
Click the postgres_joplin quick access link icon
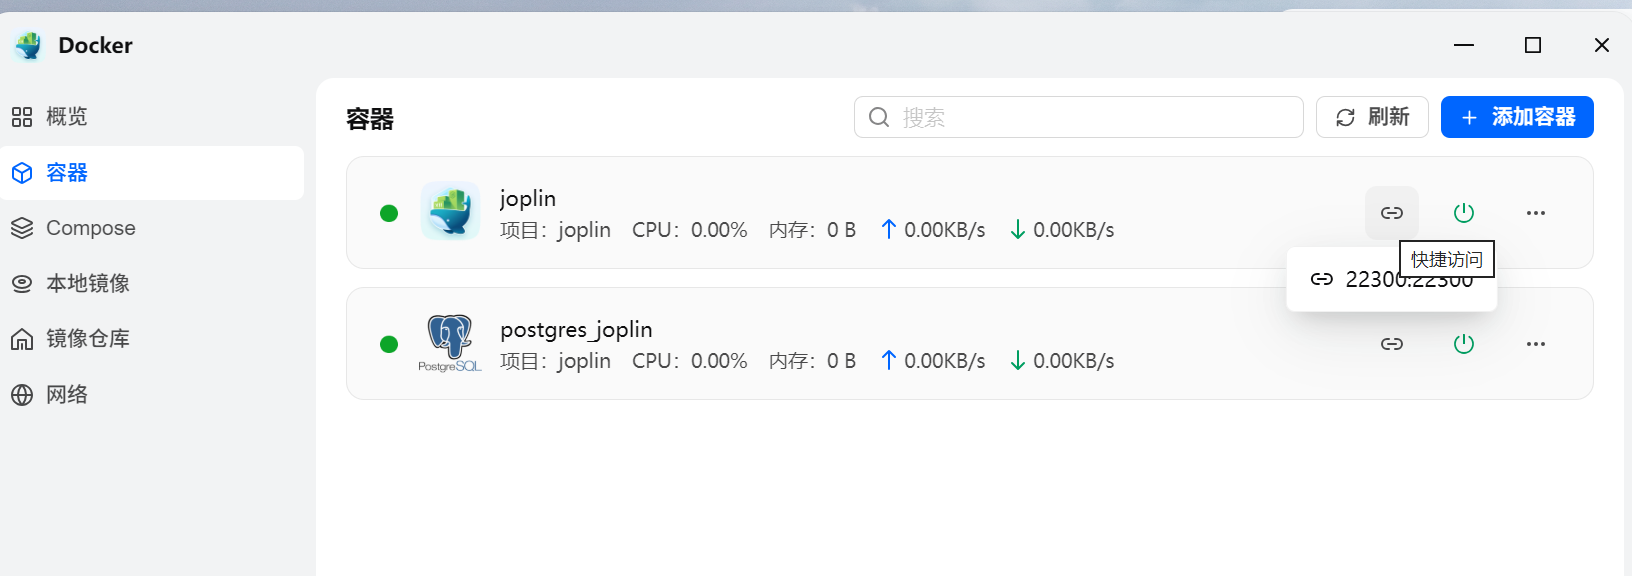1392,344
